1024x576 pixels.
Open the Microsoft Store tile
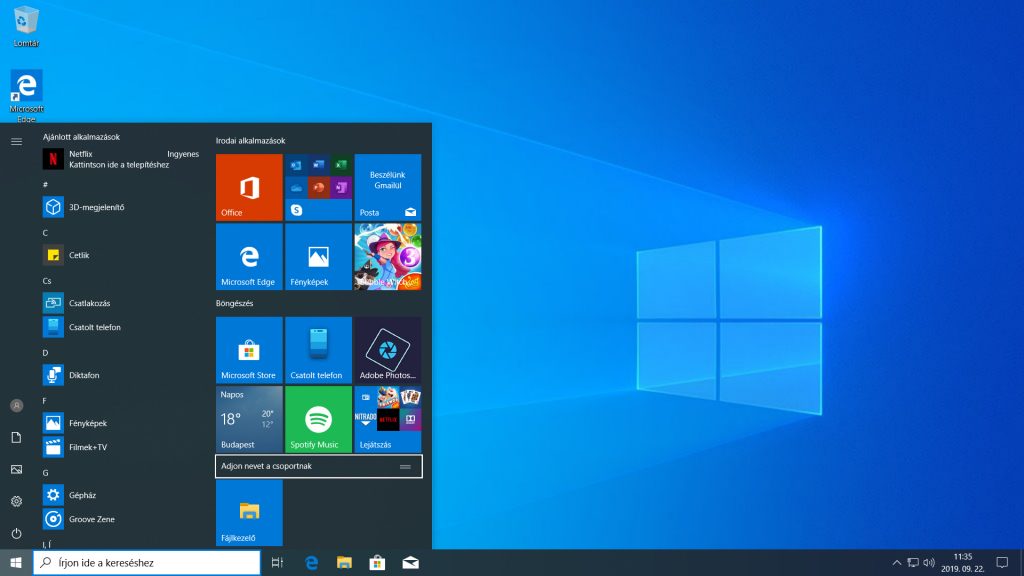pos(249,350)
